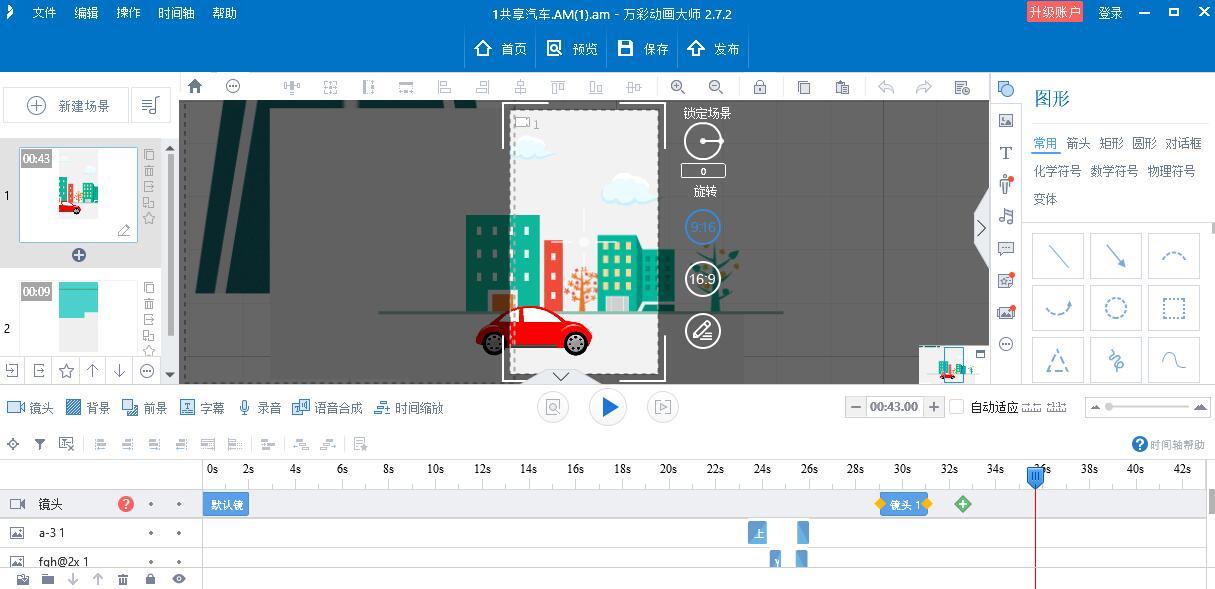Switch to the 箭头 shapes tab
Screen dimensions: 1215x589
(x=1078, y=143)
